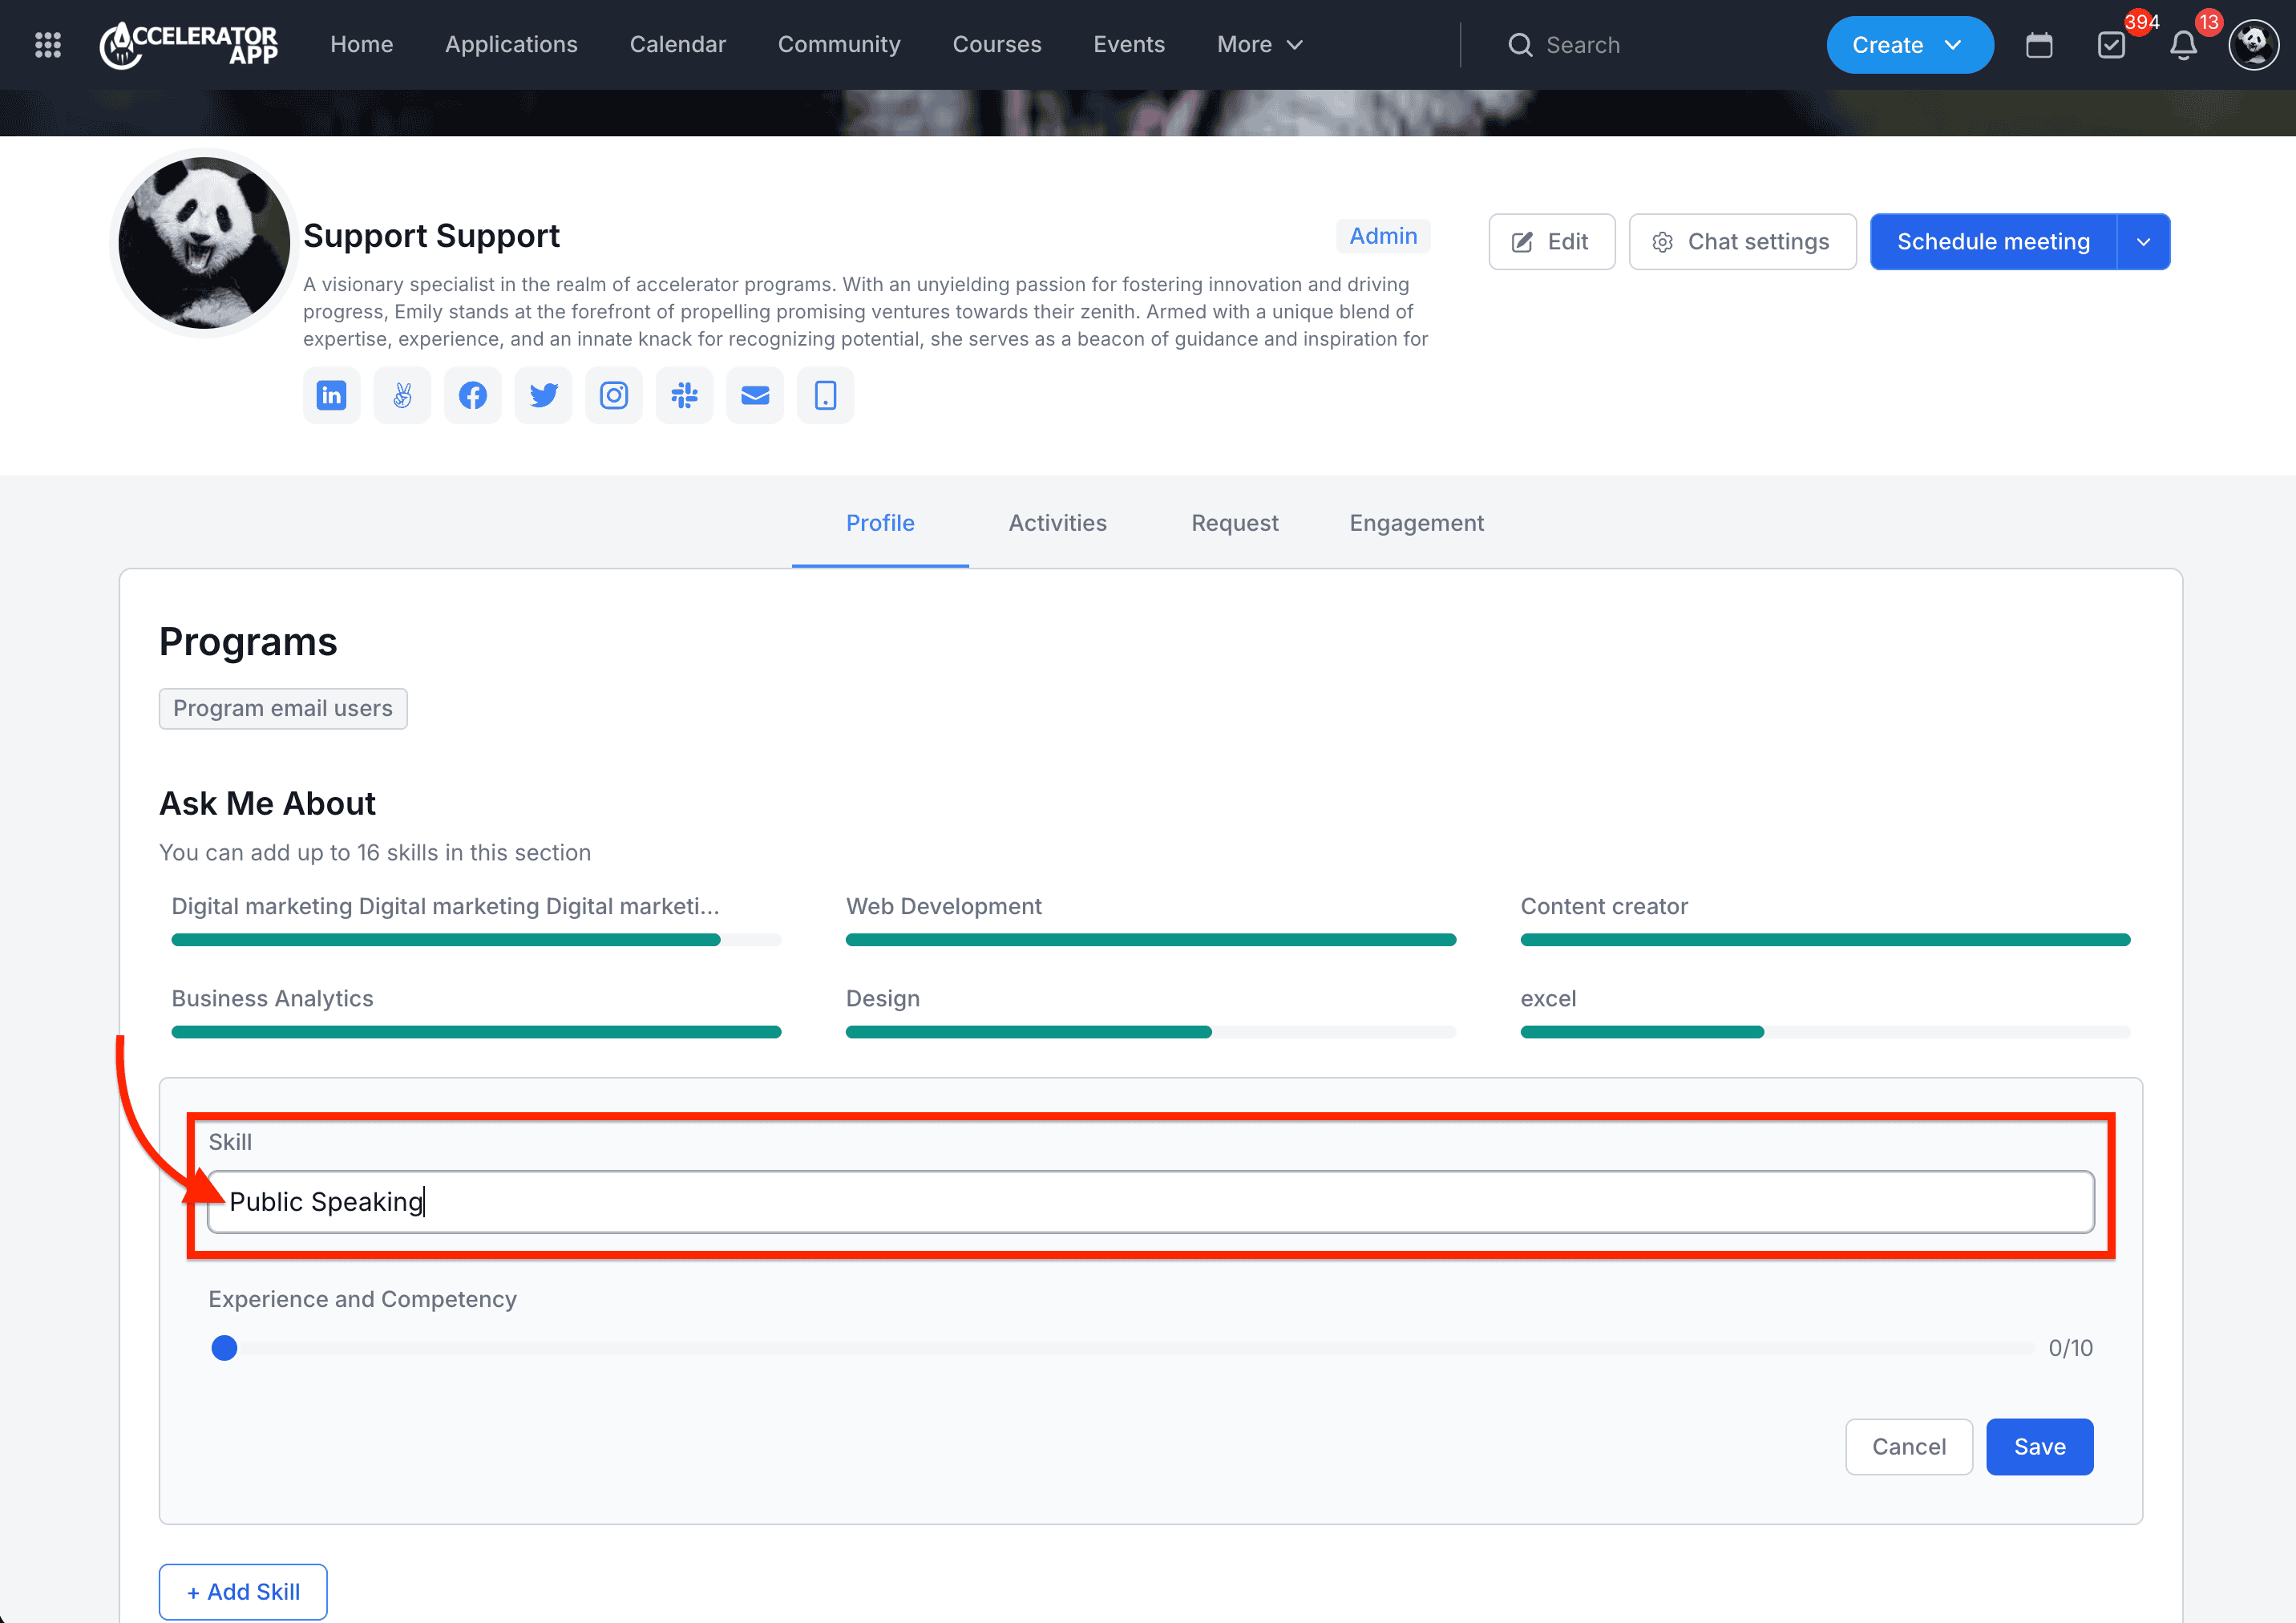Viewport: 2296px width, 1623px height.
Task: Expand the More navigation menu
Action: pyautogui.click(x=1259, y=45)
